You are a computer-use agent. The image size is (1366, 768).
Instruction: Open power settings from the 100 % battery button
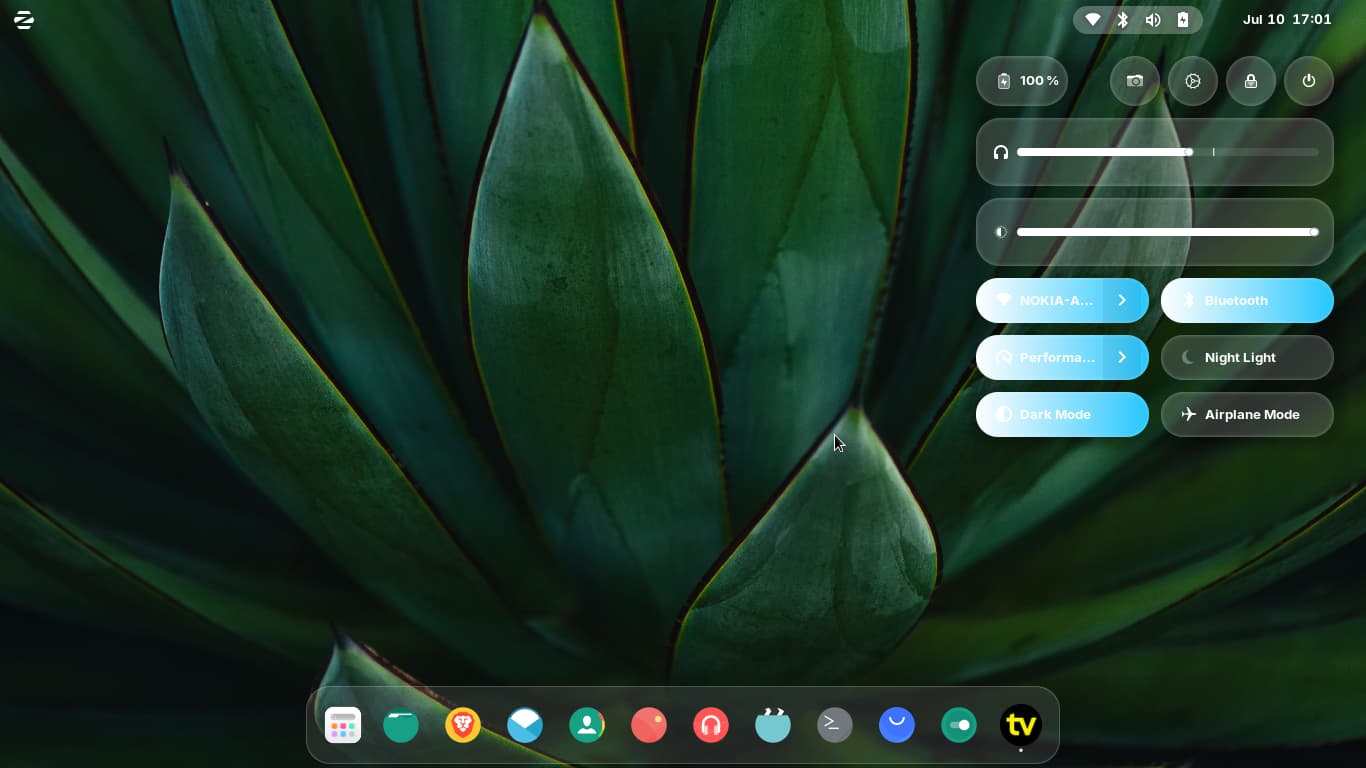click(1022, 81)
